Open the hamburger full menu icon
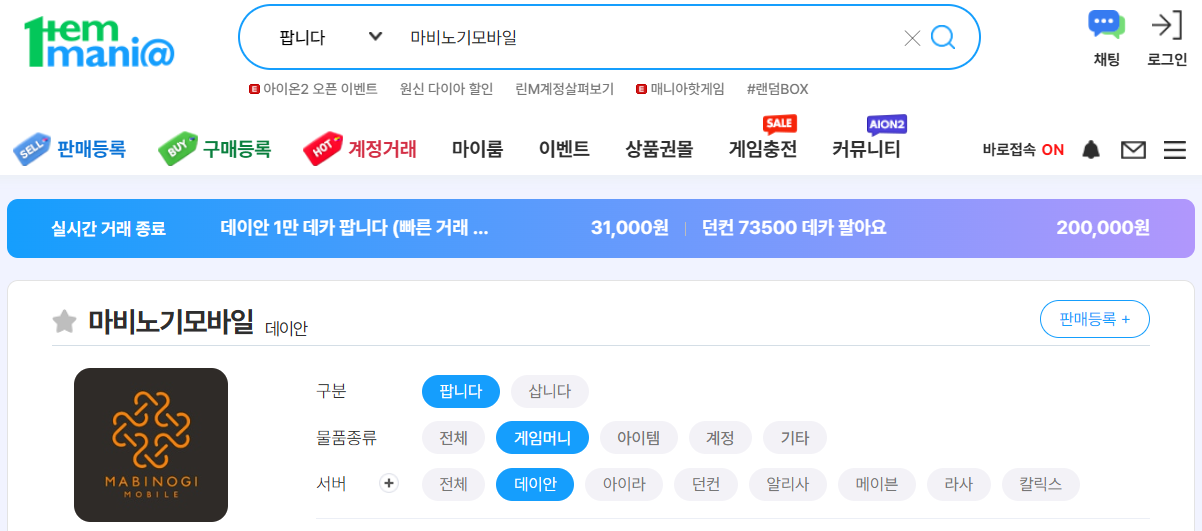Image resolution: width=1202 pixels, height=531 pixels. point(1174,150)
